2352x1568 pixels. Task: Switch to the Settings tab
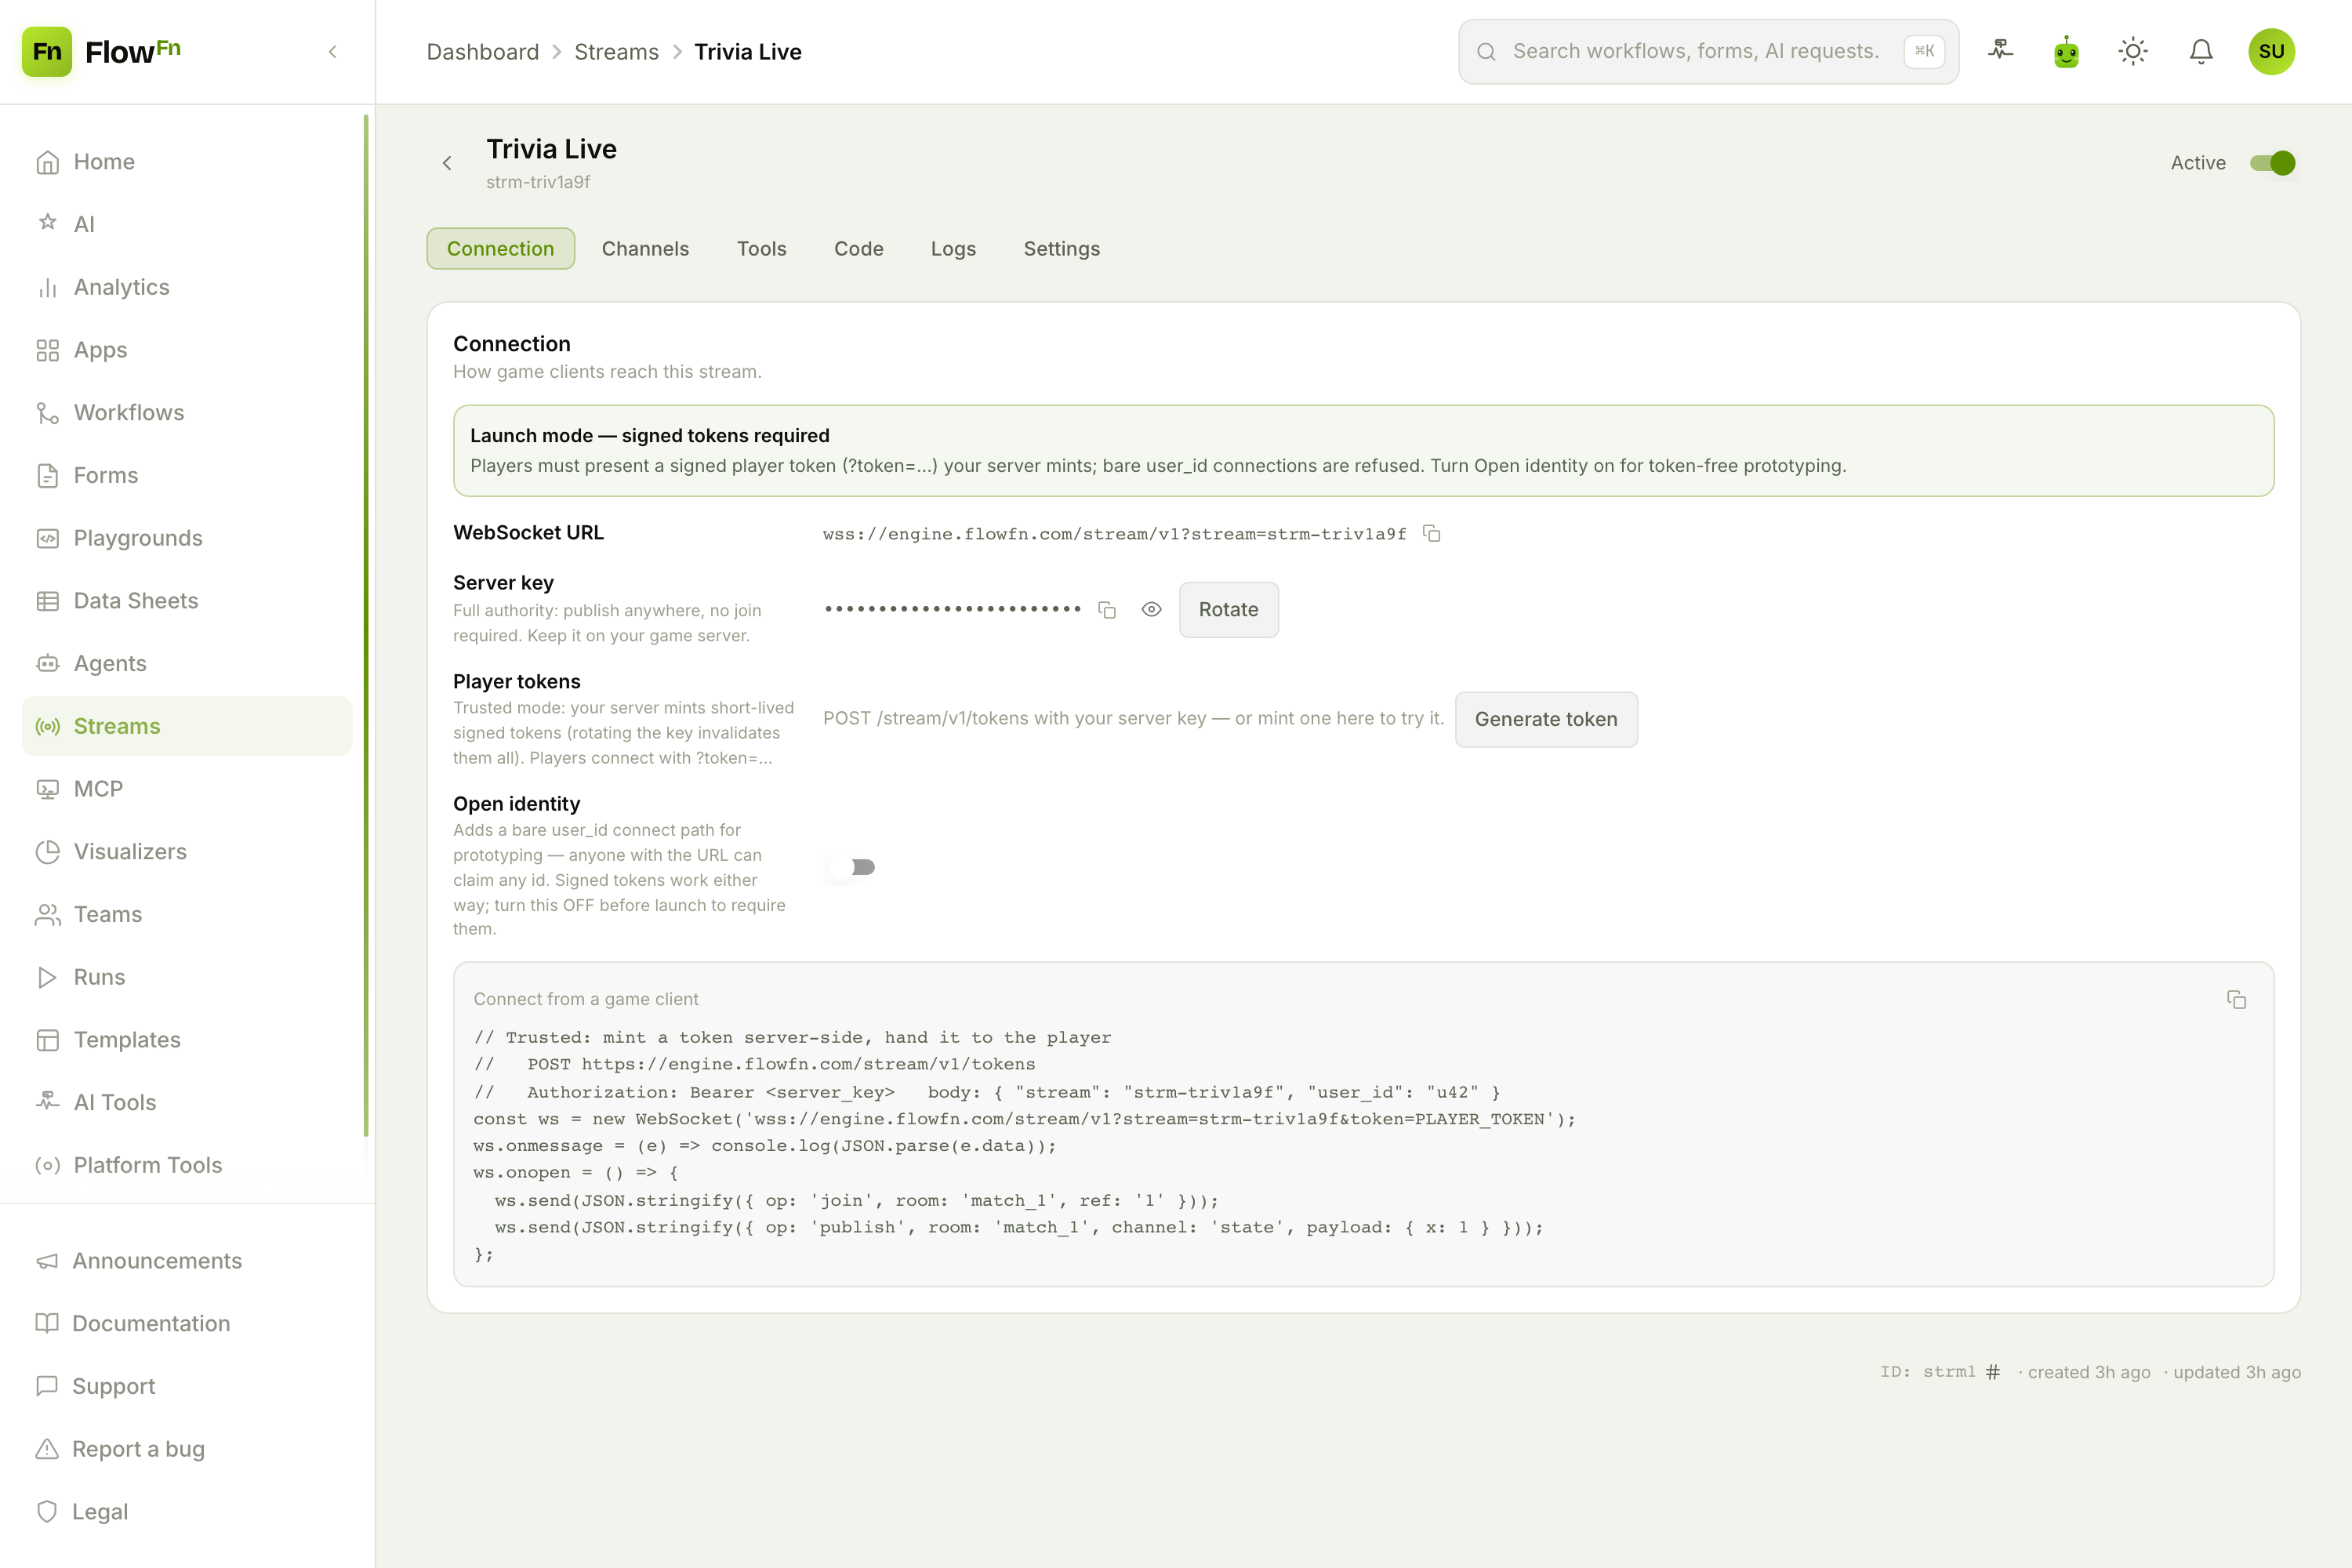tap(1062, 249)
